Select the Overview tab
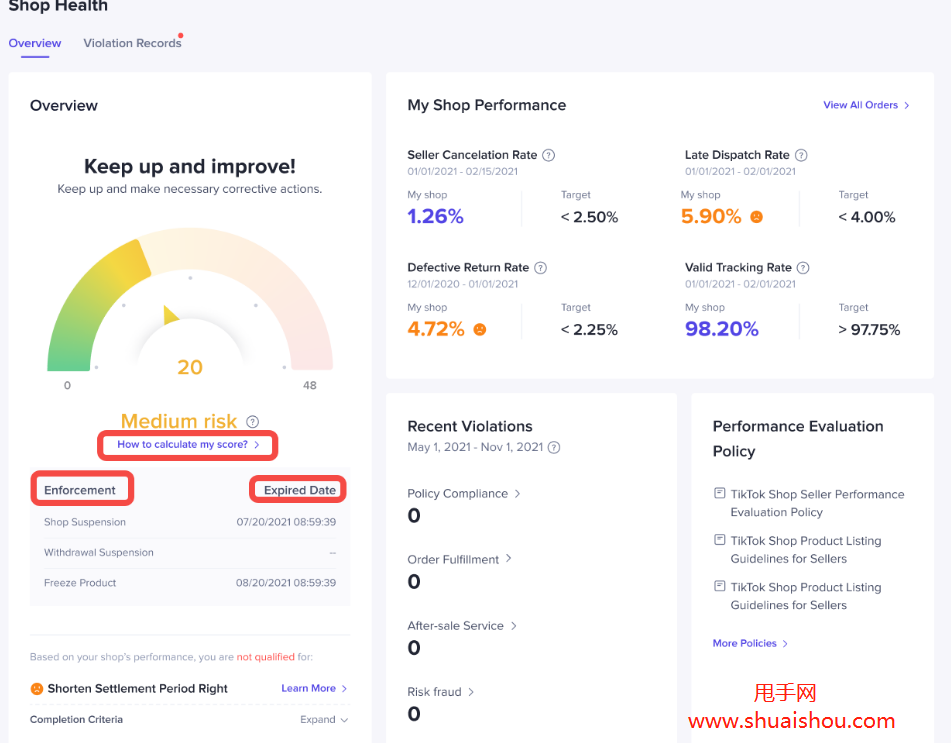951x743 pixels. click(35, 43)
